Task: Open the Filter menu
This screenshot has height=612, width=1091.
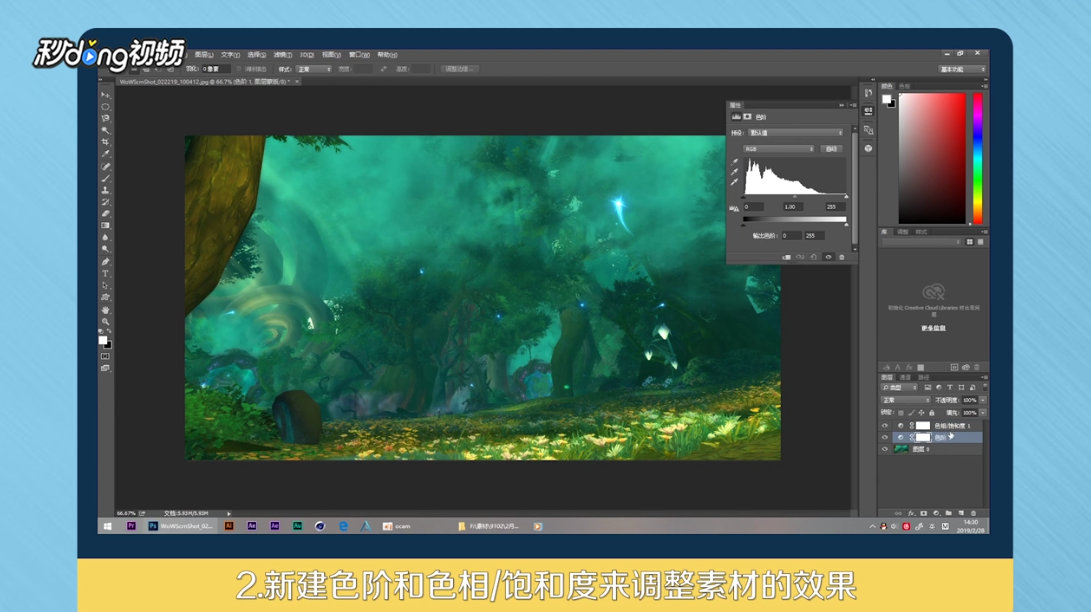Action: point(282,54)
